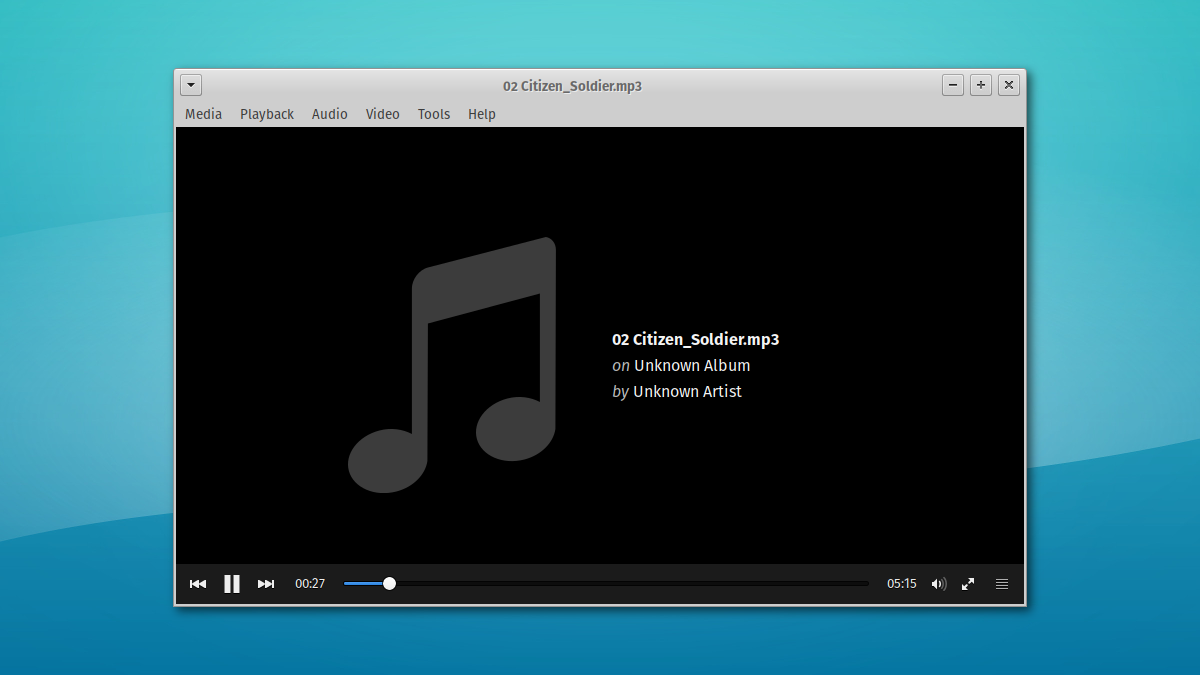Toggle fullscreen with the expand arrows icon
The image size is (1200, 675).
pos(968,583)
